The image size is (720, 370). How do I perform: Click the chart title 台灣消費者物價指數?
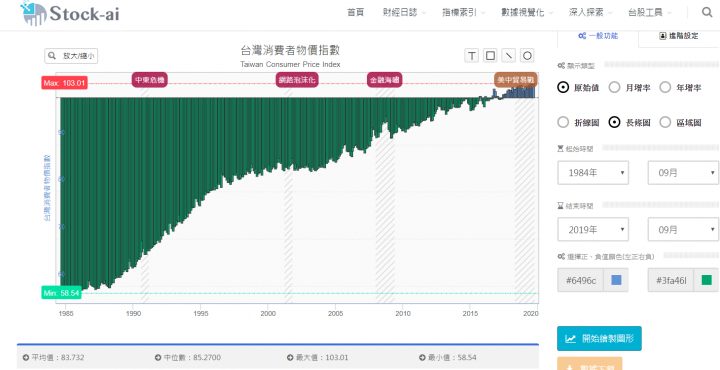(290, 50)
